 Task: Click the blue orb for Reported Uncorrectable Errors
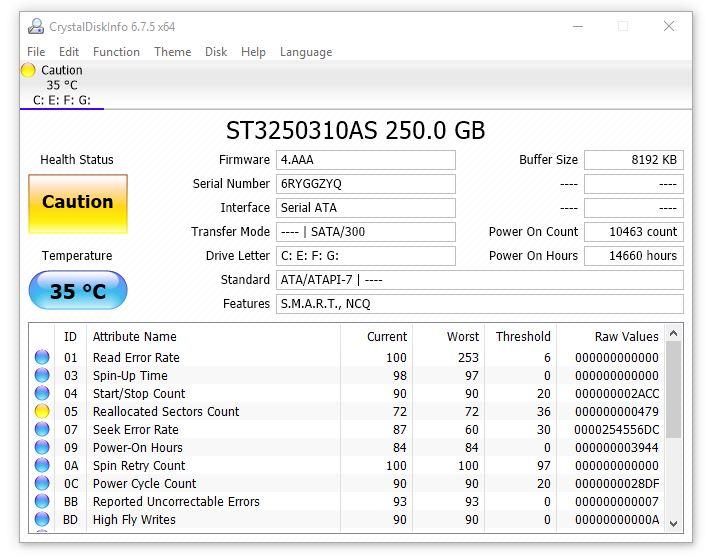pyautogui.click(x=42, y=501)
